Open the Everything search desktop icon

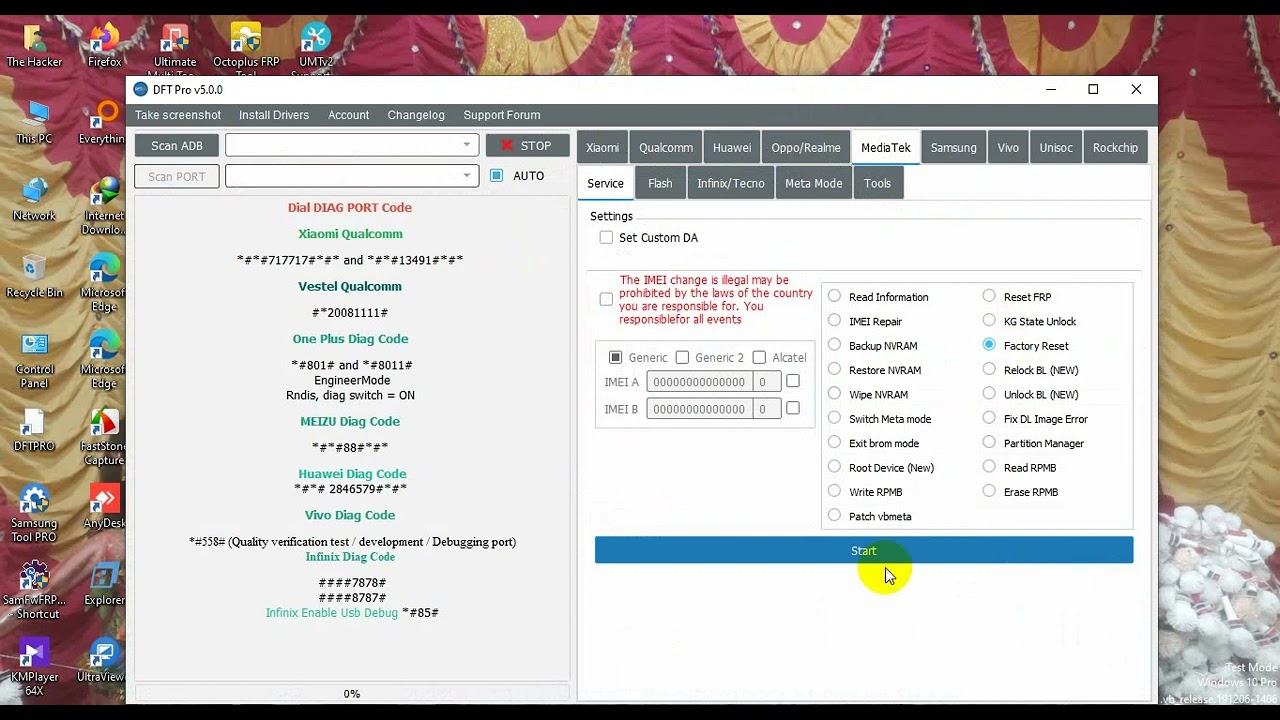(x=104, y=120)
